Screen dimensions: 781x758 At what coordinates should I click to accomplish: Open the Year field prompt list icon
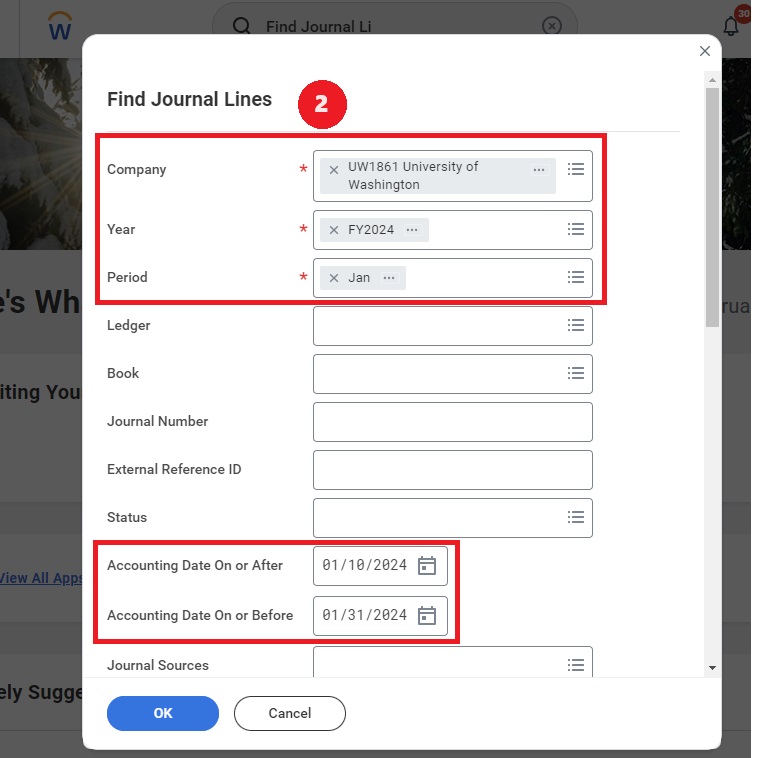[575, 229]
